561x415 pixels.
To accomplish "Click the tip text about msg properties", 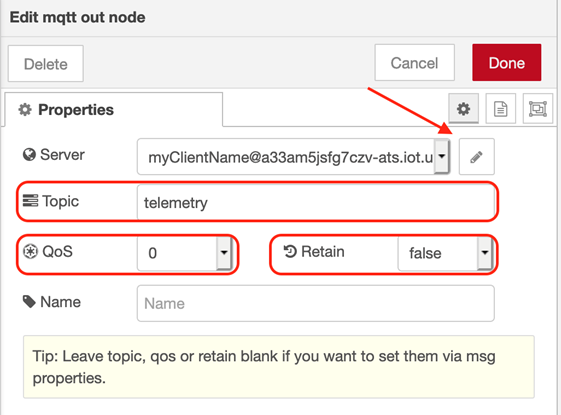I will [x=264, y=367].
